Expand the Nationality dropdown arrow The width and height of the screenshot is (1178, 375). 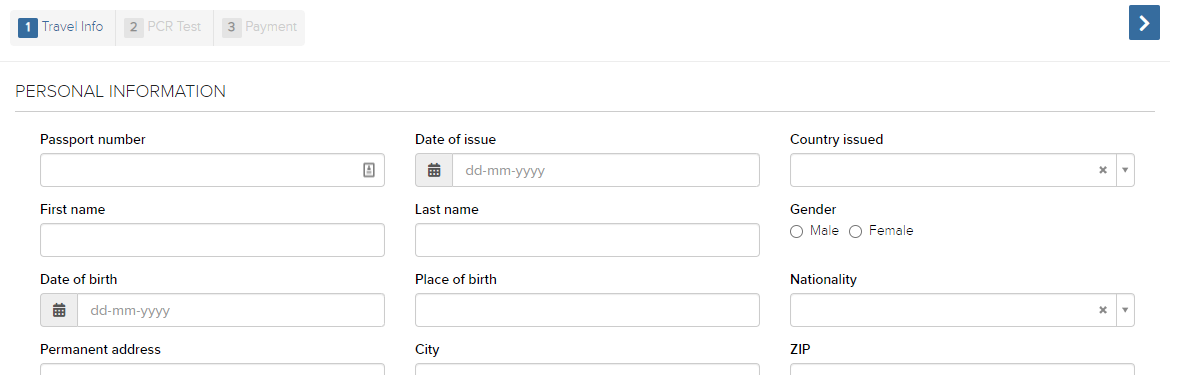click(x=1125, y=310)
